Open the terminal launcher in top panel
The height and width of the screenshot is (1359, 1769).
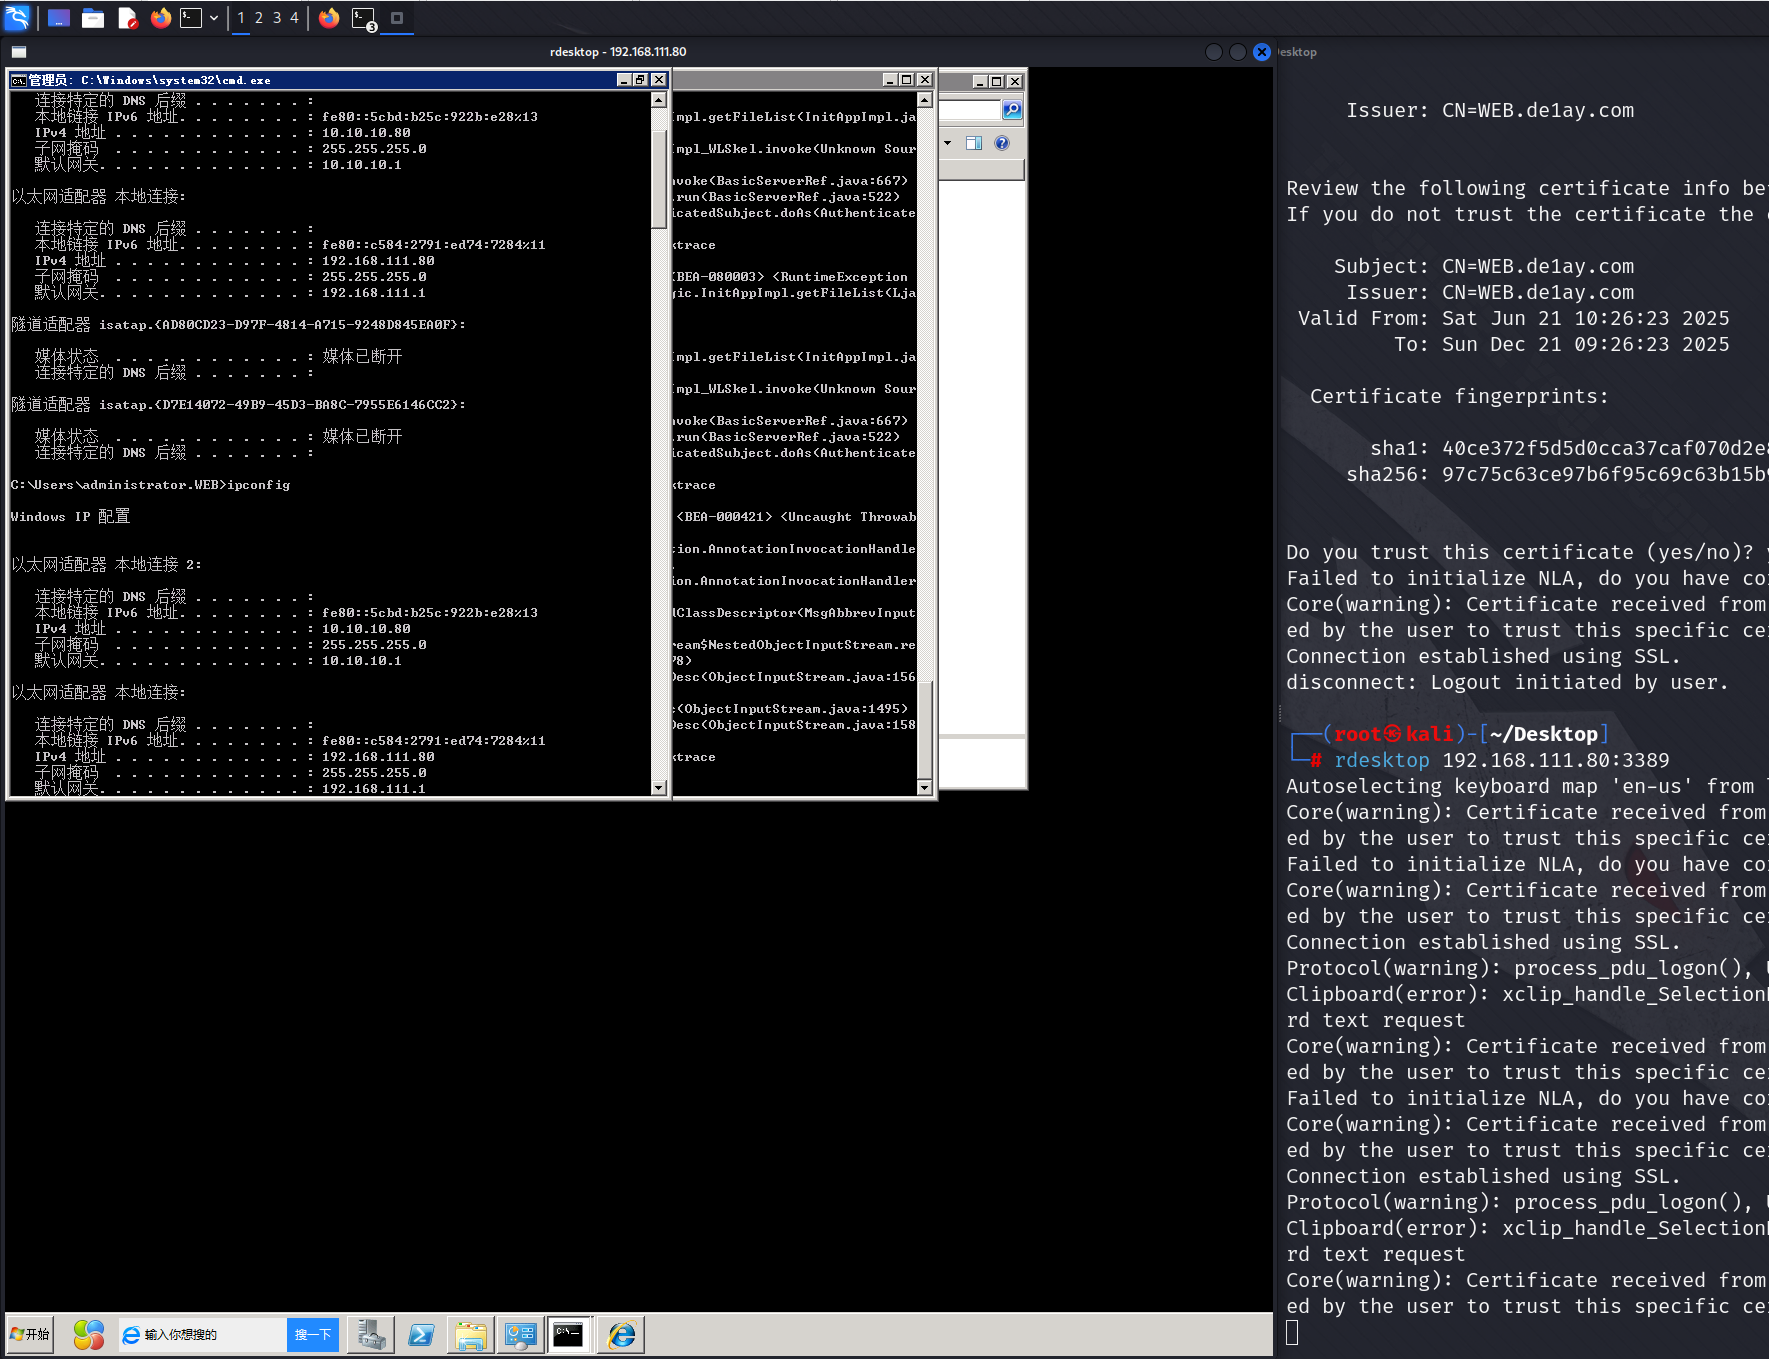pos(191,18)
